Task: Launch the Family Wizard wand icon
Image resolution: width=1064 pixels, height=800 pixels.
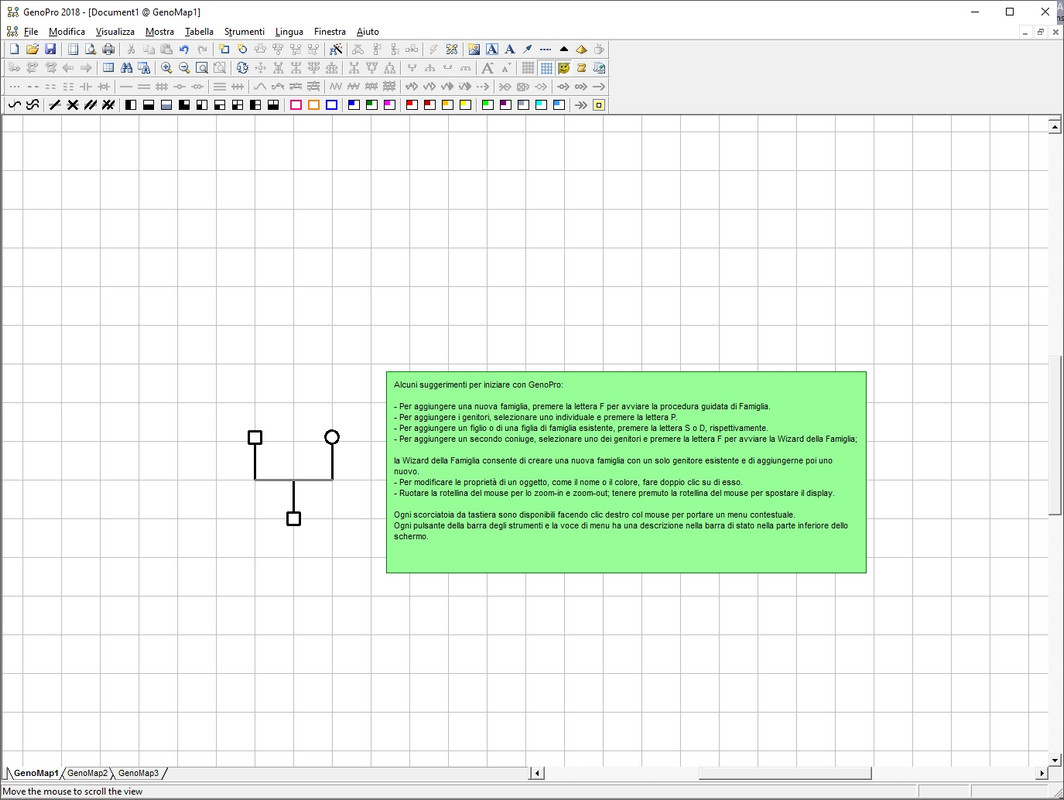Action: tap(335, 50)
